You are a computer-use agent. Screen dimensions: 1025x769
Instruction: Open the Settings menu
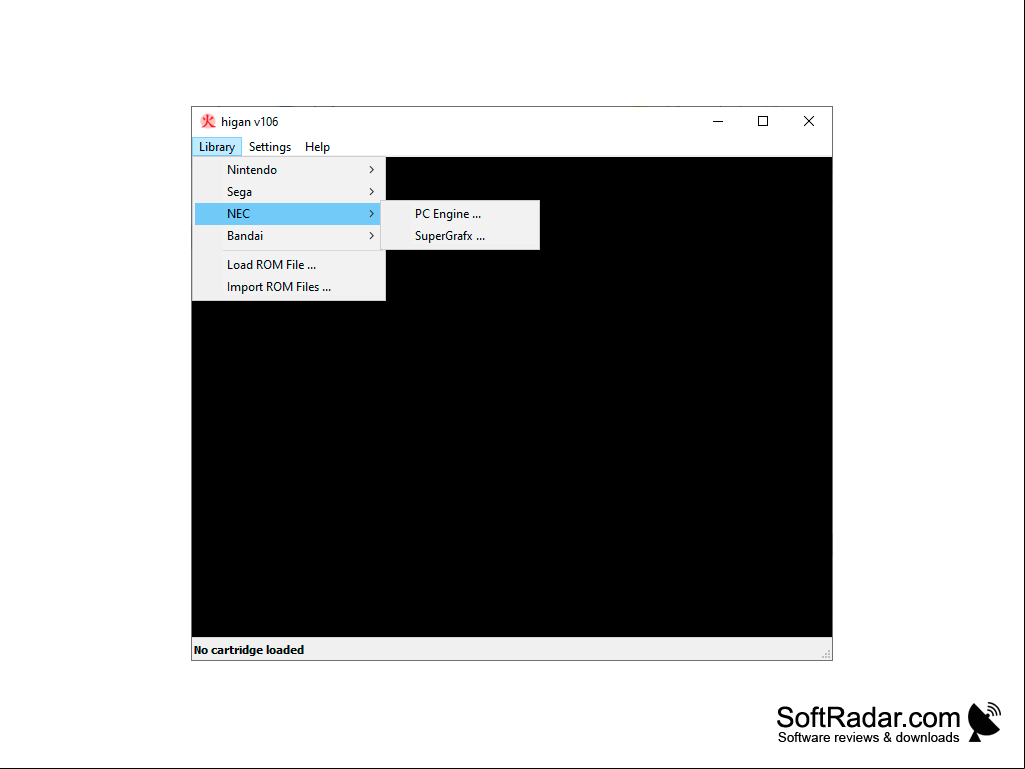coord(269,146)
